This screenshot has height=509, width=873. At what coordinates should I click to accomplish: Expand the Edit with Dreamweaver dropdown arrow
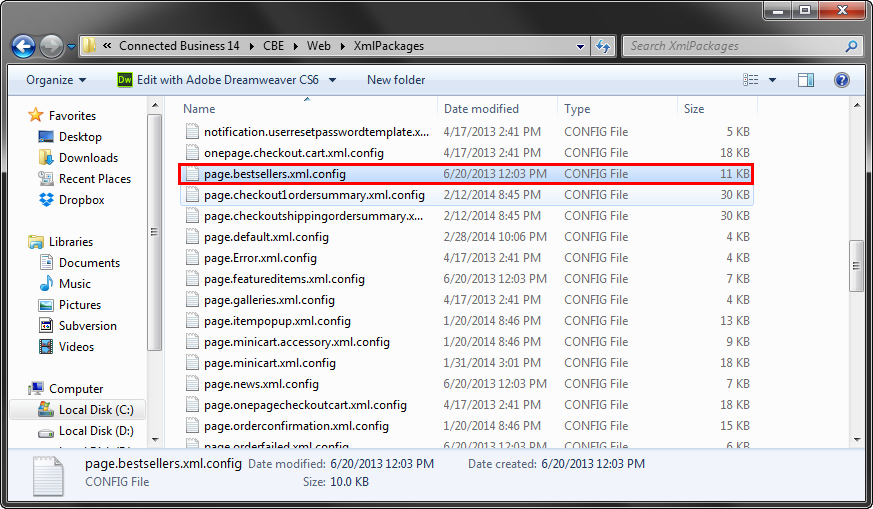click(x=332, y=80)
